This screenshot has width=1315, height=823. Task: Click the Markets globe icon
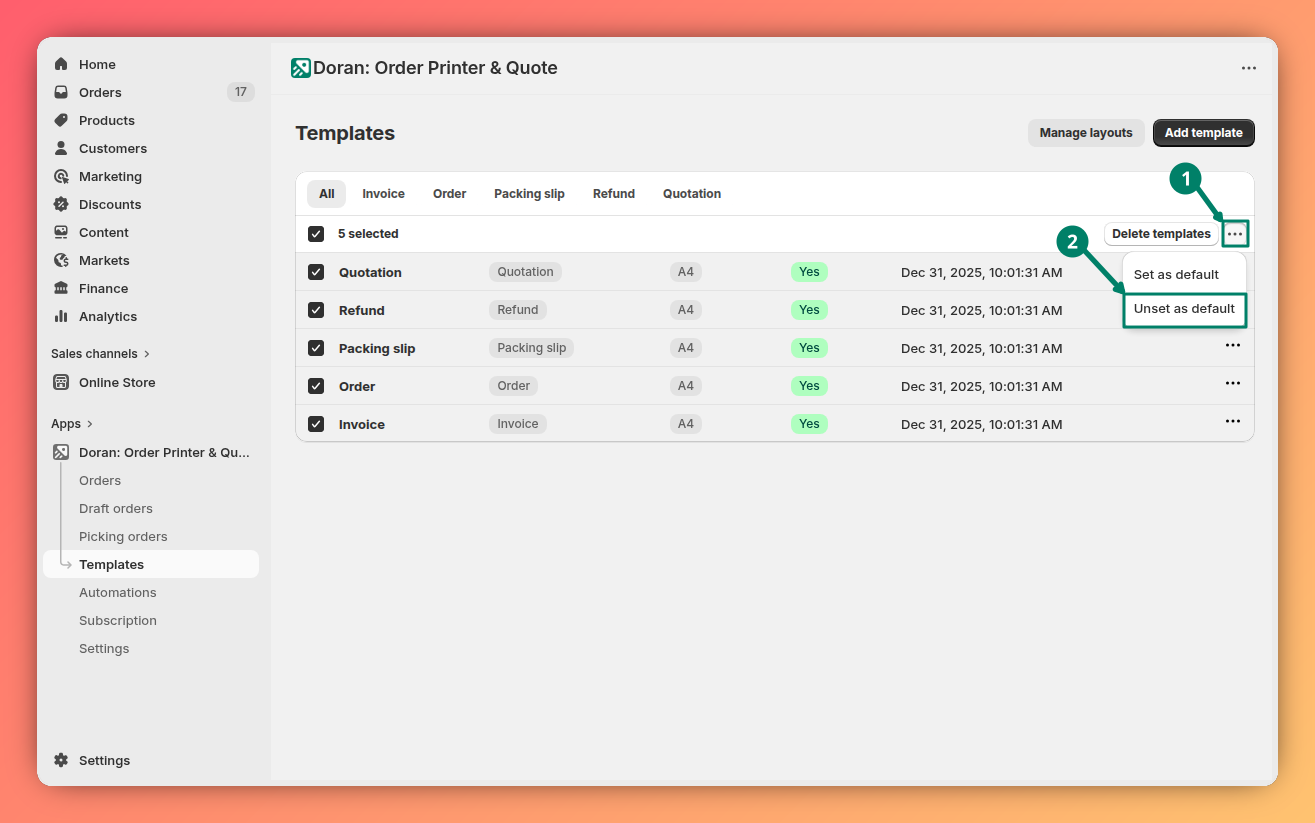click(x=61, y=260)
